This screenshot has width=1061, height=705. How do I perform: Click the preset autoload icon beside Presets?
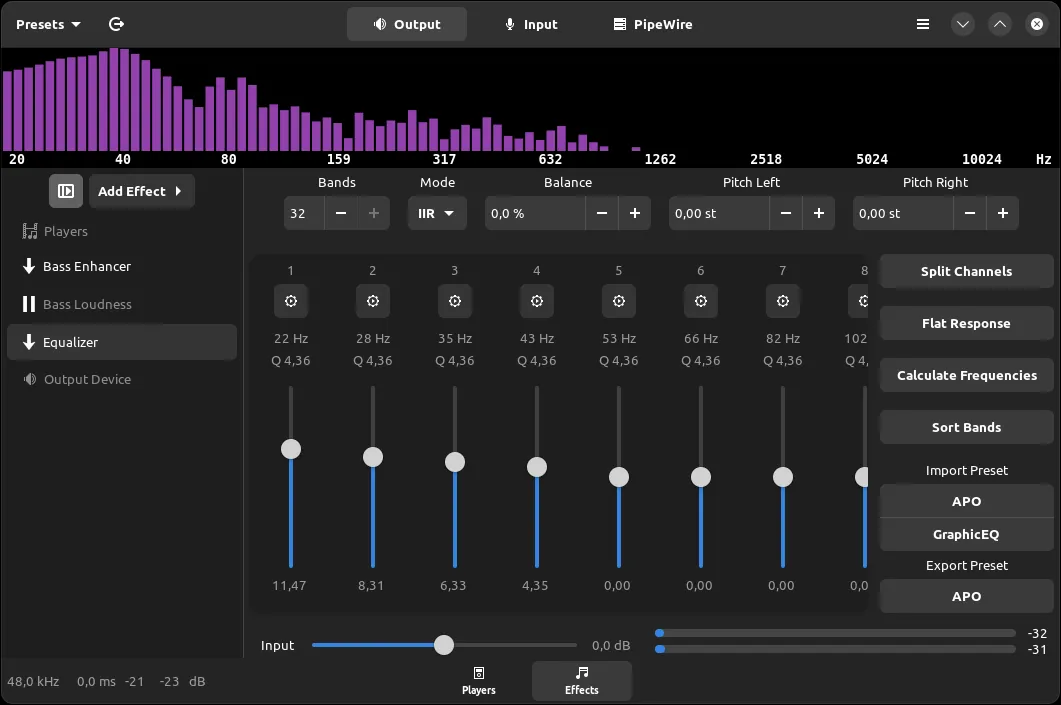click(x=116, y=24)
